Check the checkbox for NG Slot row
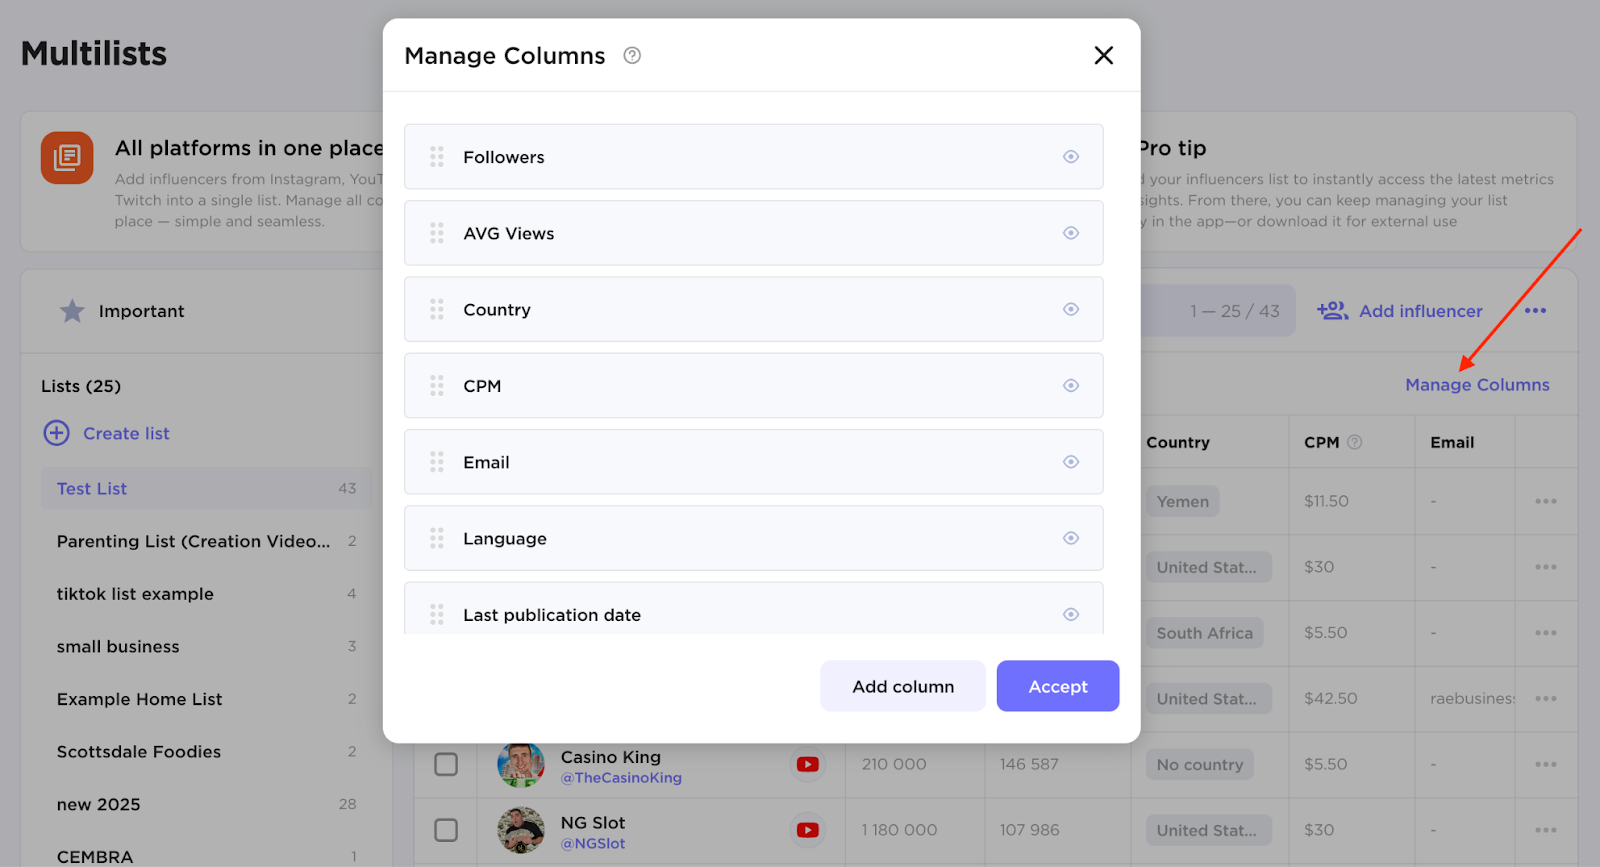 coord(446,830)
